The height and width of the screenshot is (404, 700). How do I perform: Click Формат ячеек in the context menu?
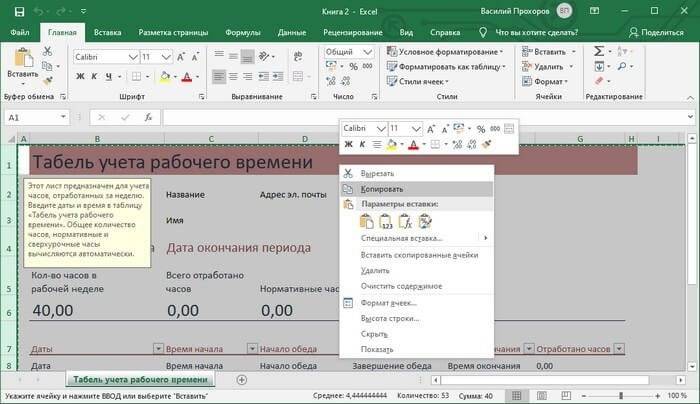point(388,302)
